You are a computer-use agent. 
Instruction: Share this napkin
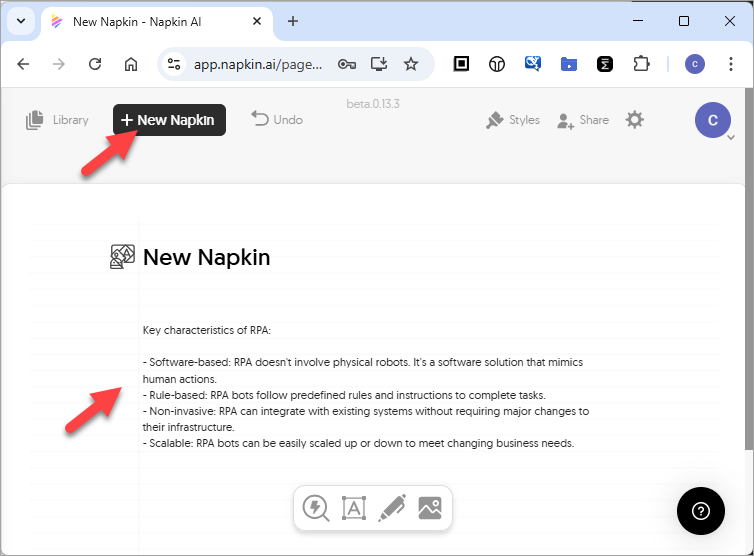click(583, 120)
